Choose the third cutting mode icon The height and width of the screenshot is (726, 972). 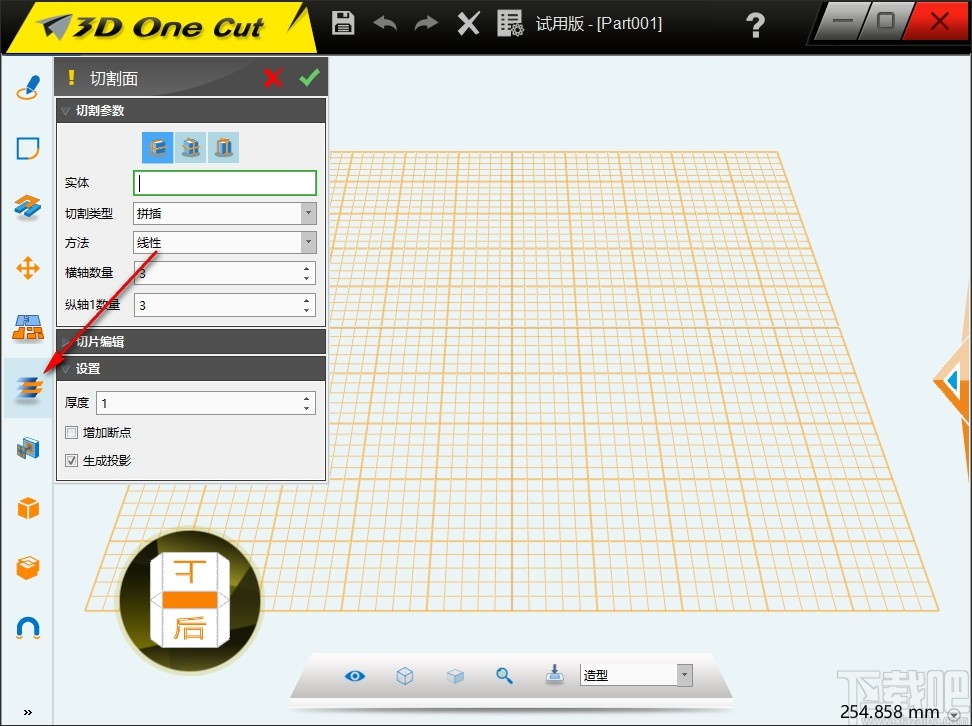tap(223, 148)
